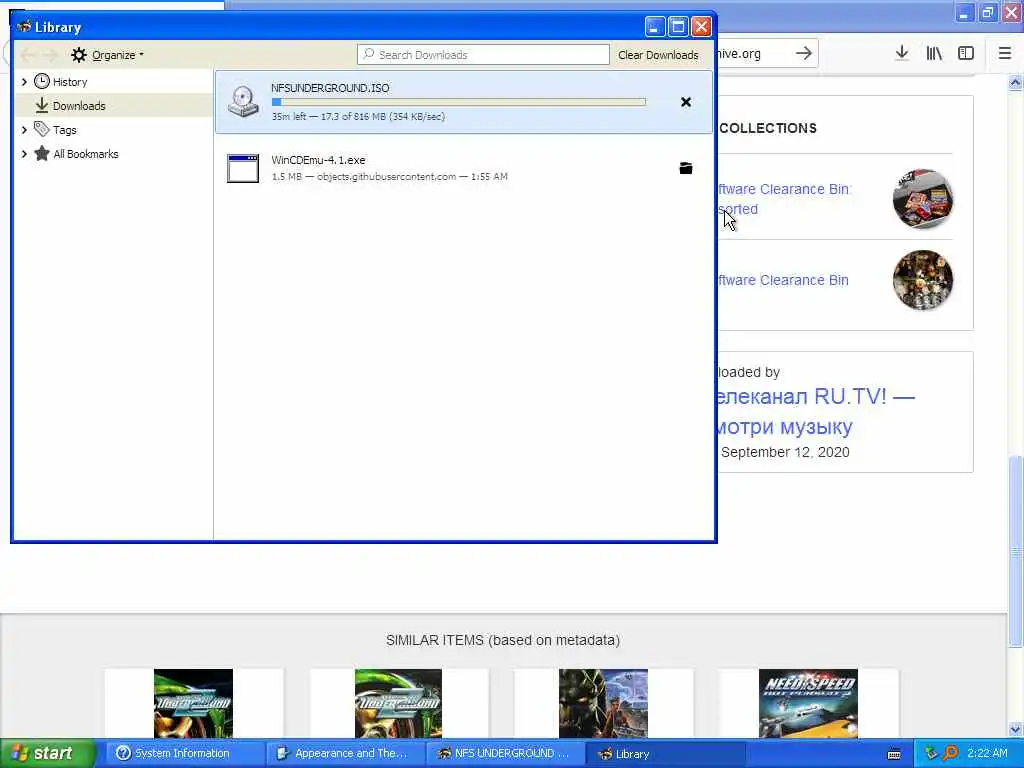Click the Library window title icon
1024x768 pixels.
[24, 27]
